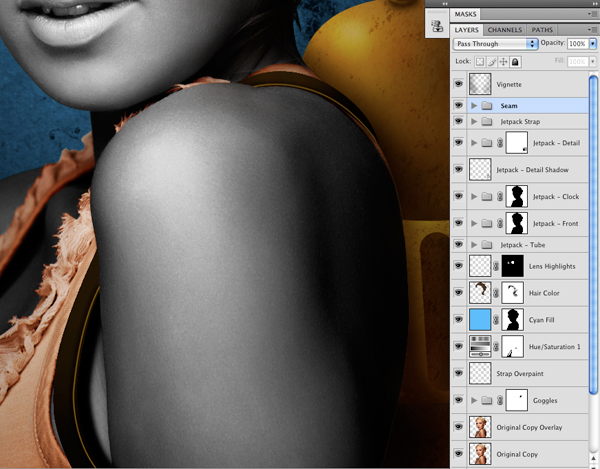The width and height of the screenshot is (600, 469).
Task: Hide the Cyan Fill layer
Action: [458, 319]
